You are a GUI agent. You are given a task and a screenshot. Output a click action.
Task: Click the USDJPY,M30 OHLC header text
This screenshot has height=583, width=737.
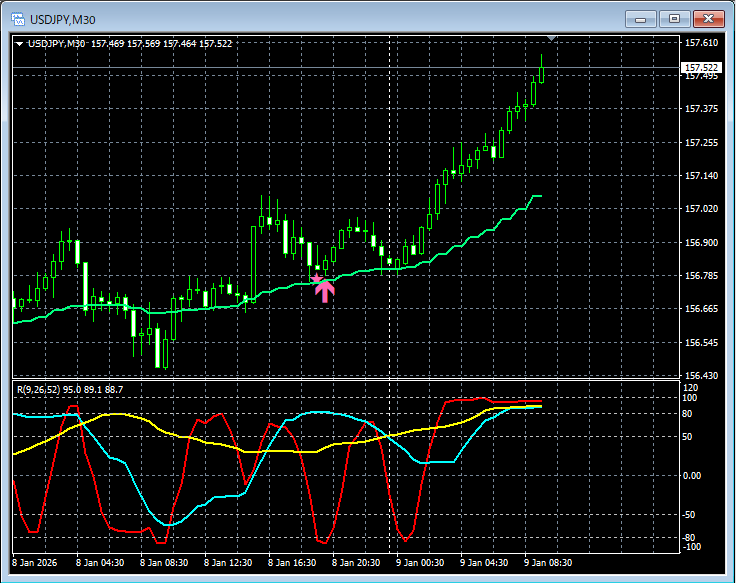click(x=130, y=44)
